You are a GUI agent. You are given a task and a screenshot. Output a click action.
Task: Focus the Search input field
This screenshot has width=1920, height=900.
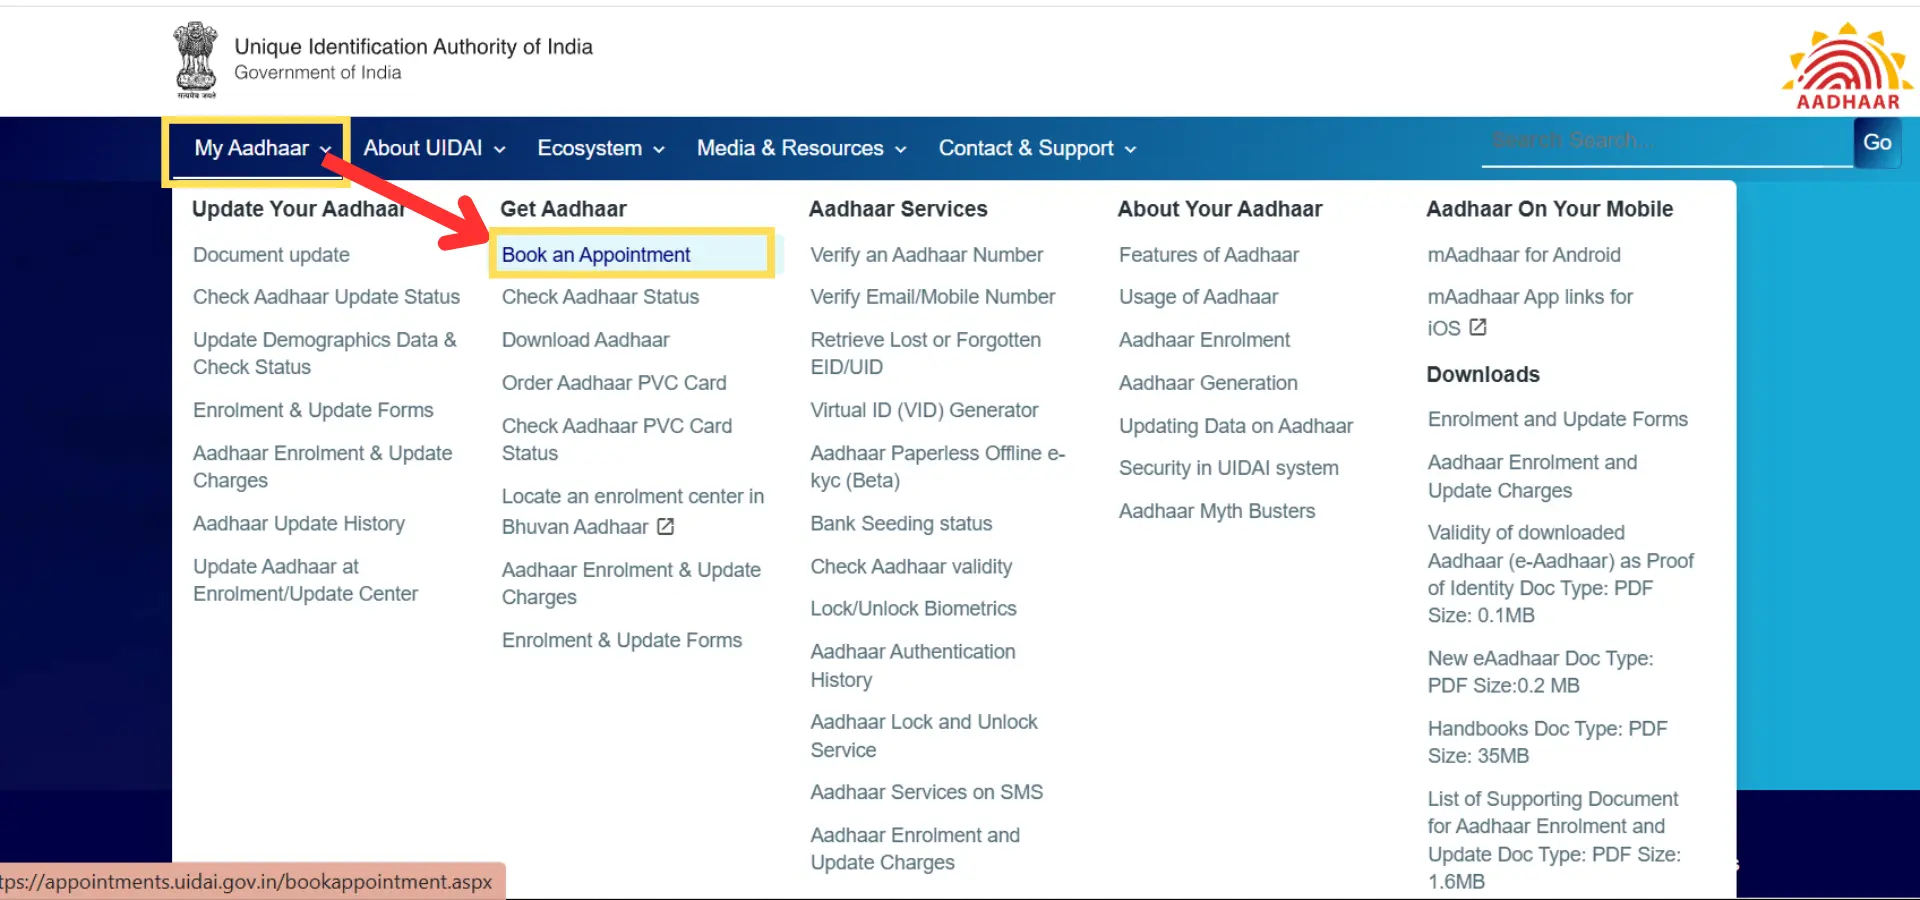tap(1667, 141)
